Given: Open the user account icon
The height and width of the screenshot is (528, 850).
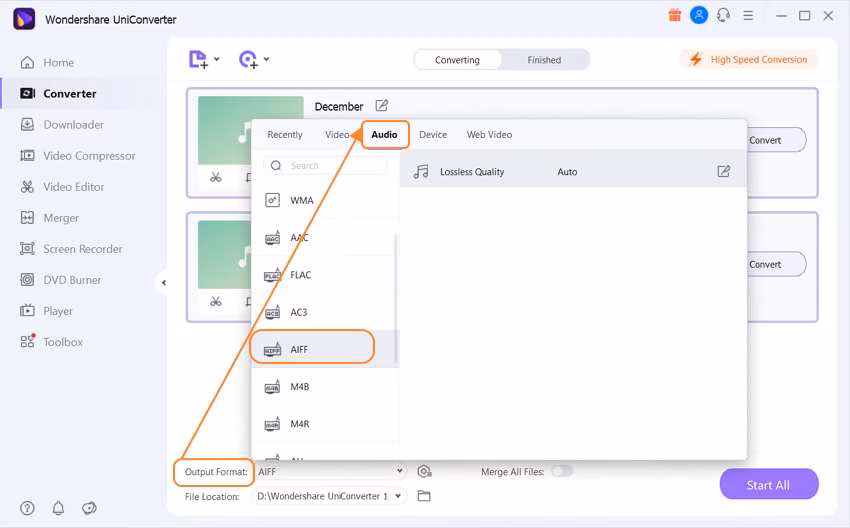Looking at the screenshot, I should click(x=699, y=15).
